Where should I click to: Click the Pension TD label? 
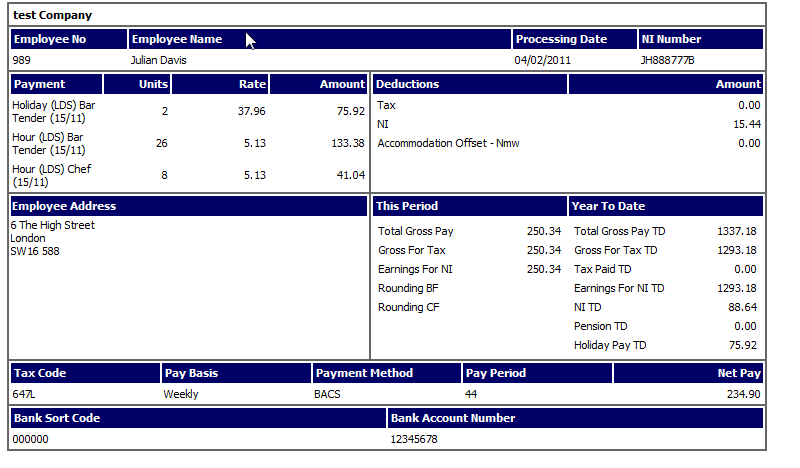point(601,326)
